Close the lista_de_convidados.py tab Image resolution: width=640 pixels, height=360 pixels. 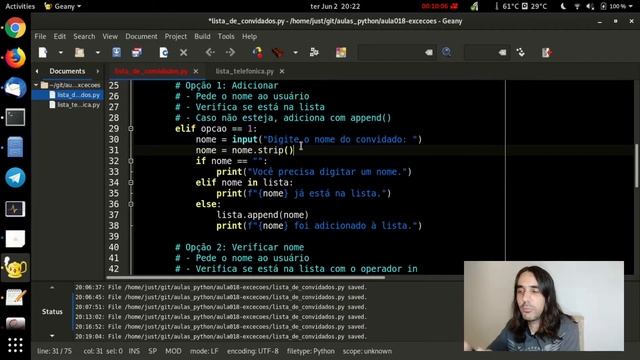click(196, 71)
